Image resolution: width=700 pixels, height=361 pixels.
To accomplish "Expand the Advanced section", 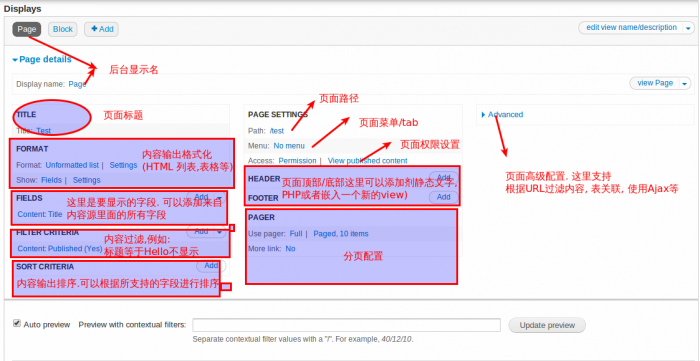I will (x=502, y=115).
